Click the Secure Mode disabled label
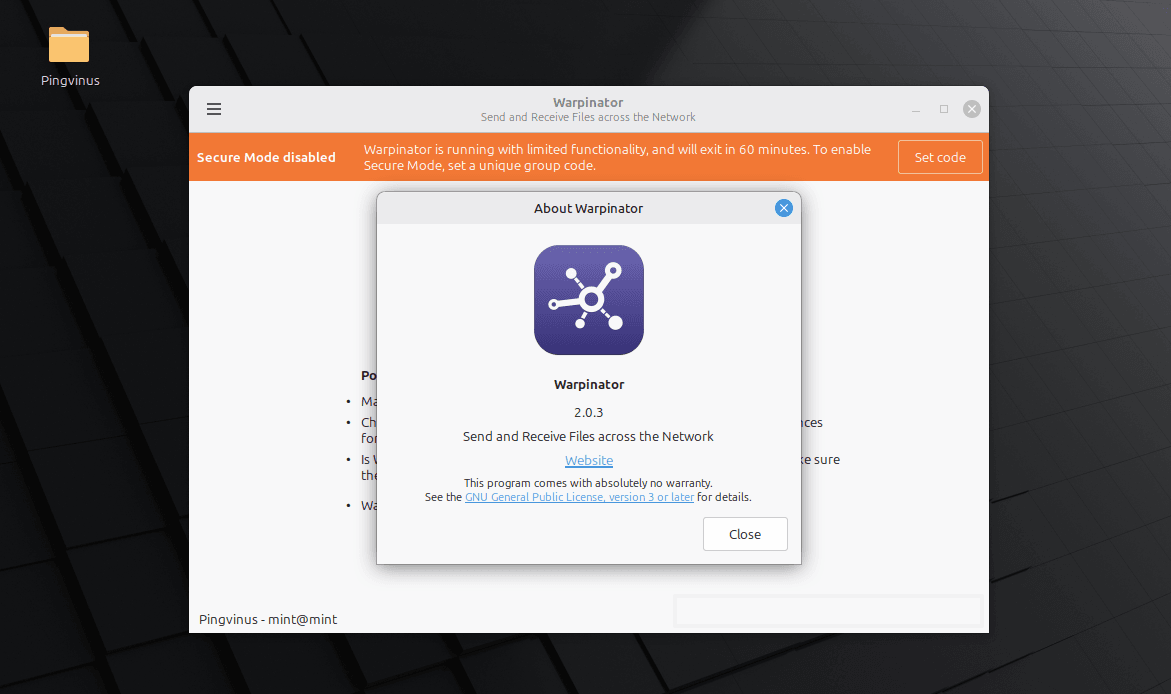Screen dimensions: 1171x694 click(266, 157)
